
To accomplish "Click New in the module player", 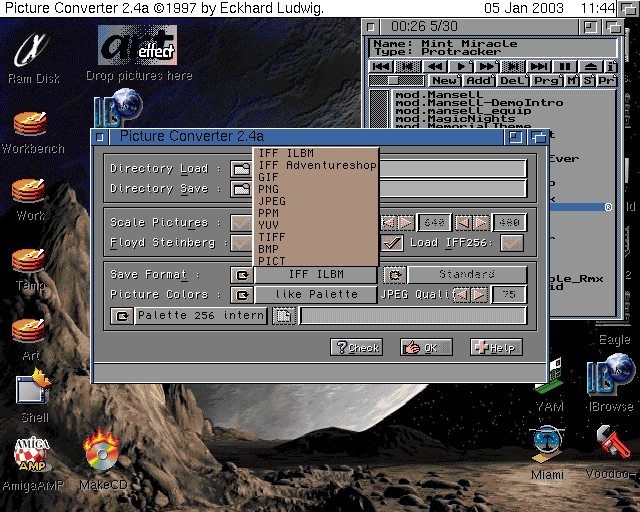I will click(444, 81).
